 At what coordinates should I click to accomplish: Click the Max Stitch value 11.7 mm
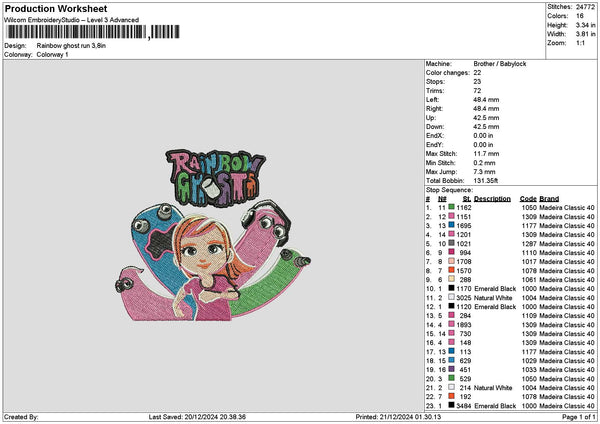(486, 154)
